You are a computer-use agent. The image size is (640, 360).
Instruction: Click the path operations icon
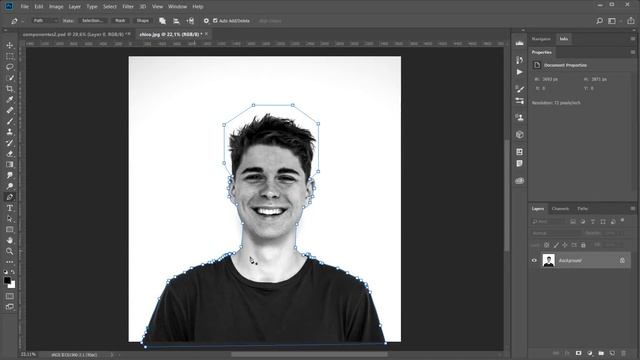tap(162, 21)
